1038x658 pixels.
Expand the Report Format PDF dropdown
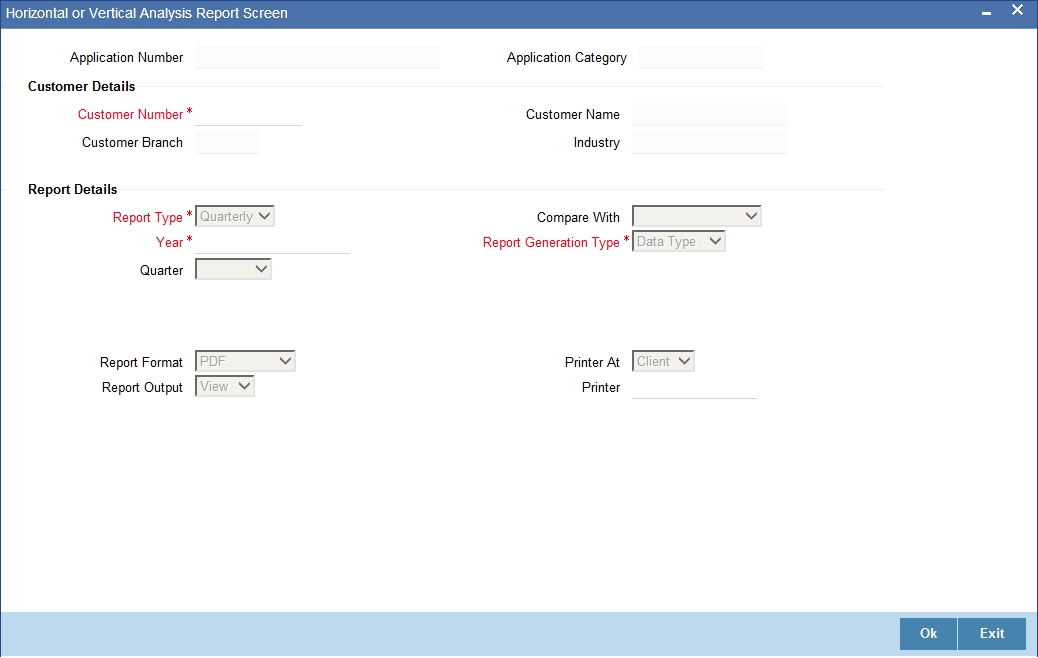pyautogui.click(x=245, y=361)
